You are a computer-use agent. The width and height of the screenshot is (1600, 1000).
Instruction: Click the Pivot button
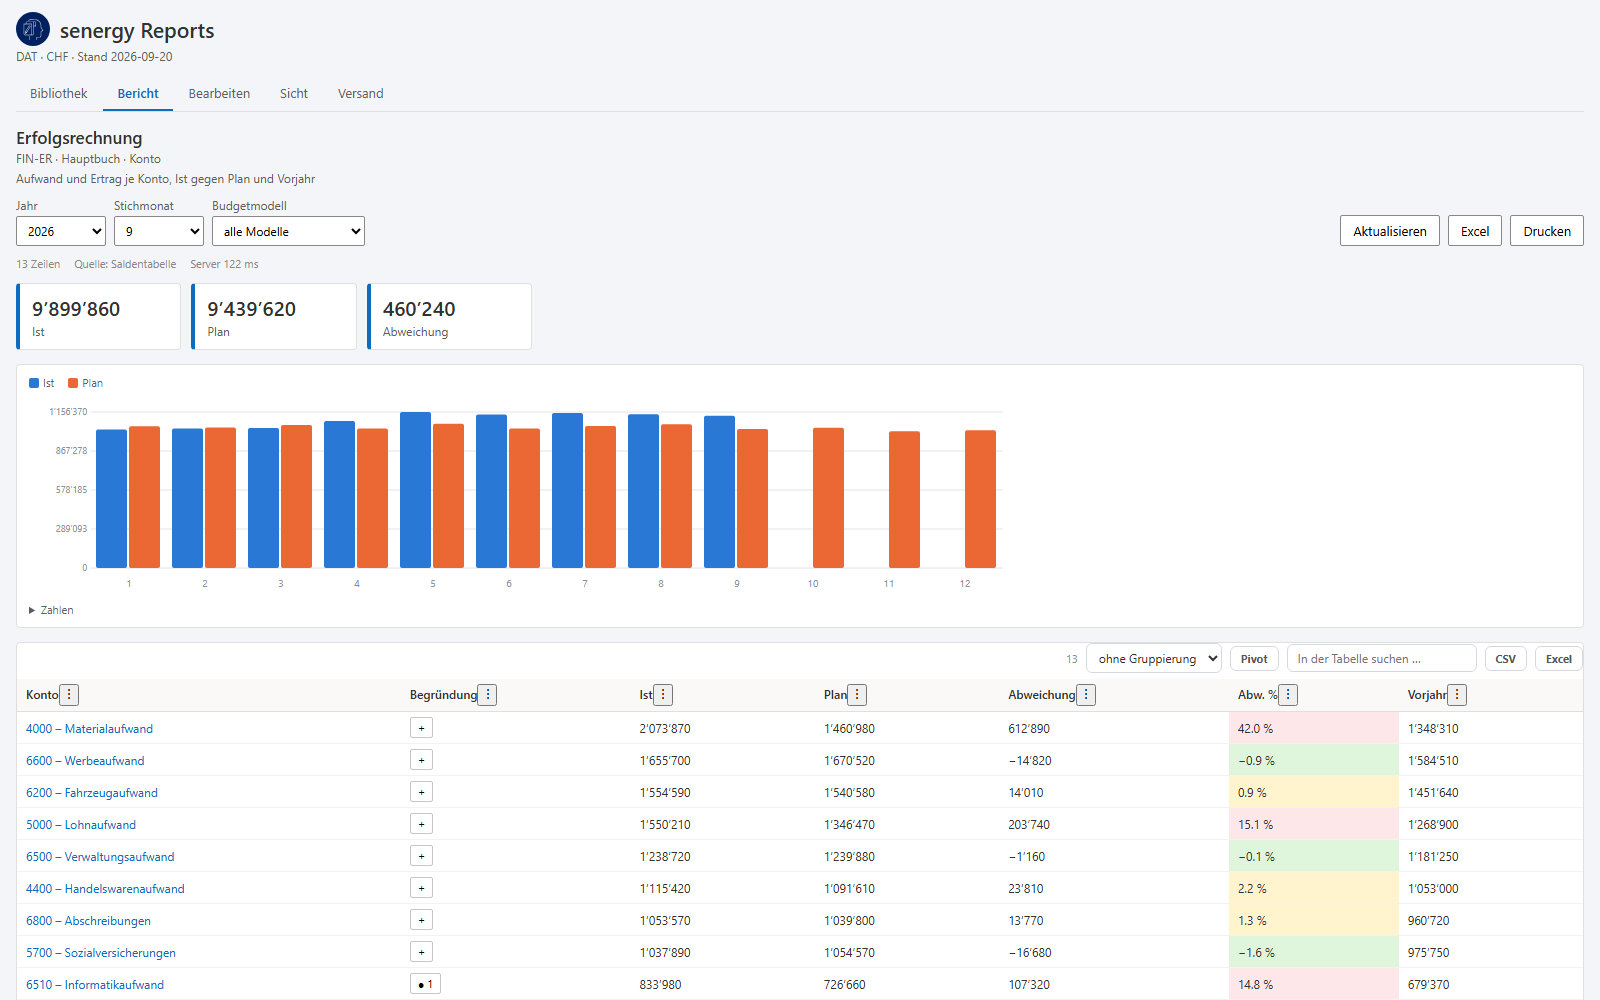tap(1254, 659)
